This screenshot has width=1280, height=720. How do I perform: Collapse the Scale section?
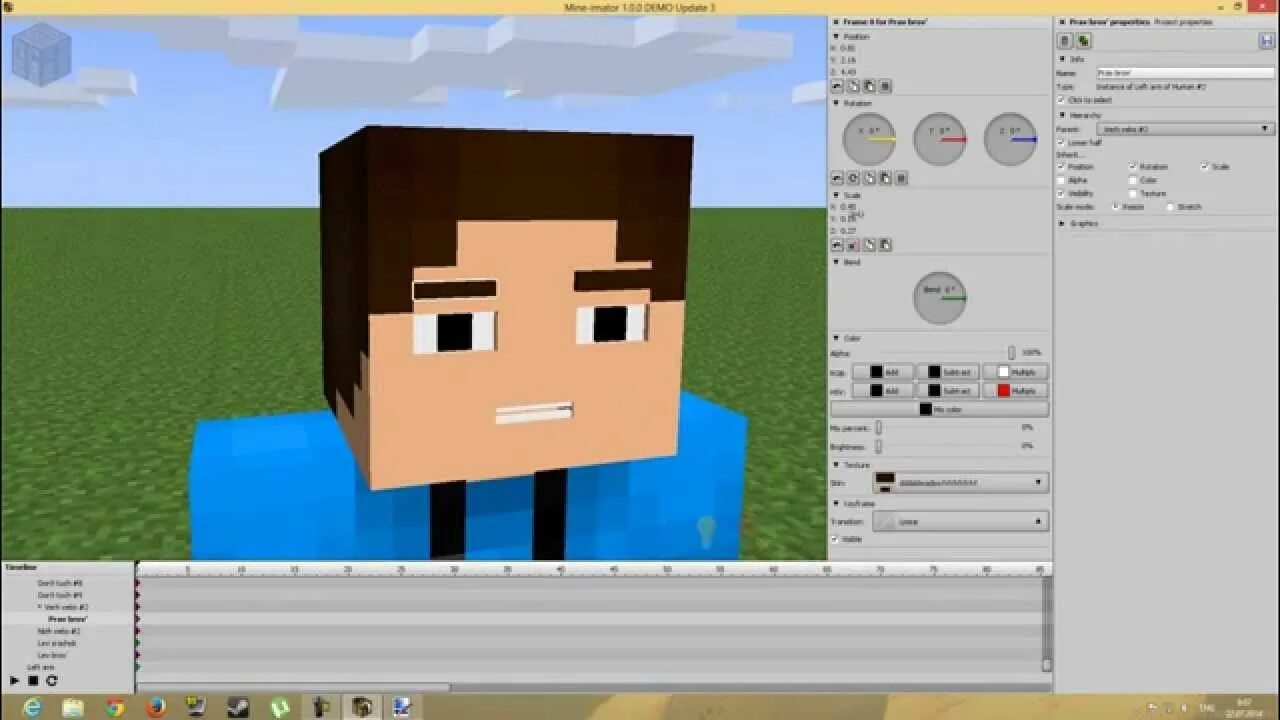pyautogui.click(x=836, y=196)
